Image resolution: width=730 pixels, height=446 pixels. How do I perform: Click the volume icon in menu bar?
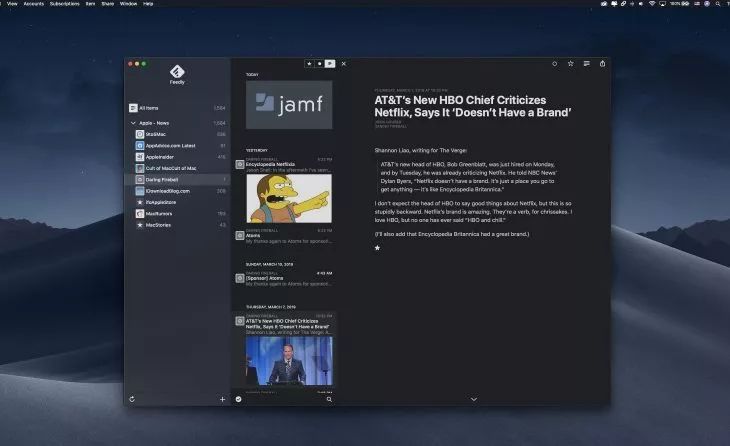[x=642, y=3]
